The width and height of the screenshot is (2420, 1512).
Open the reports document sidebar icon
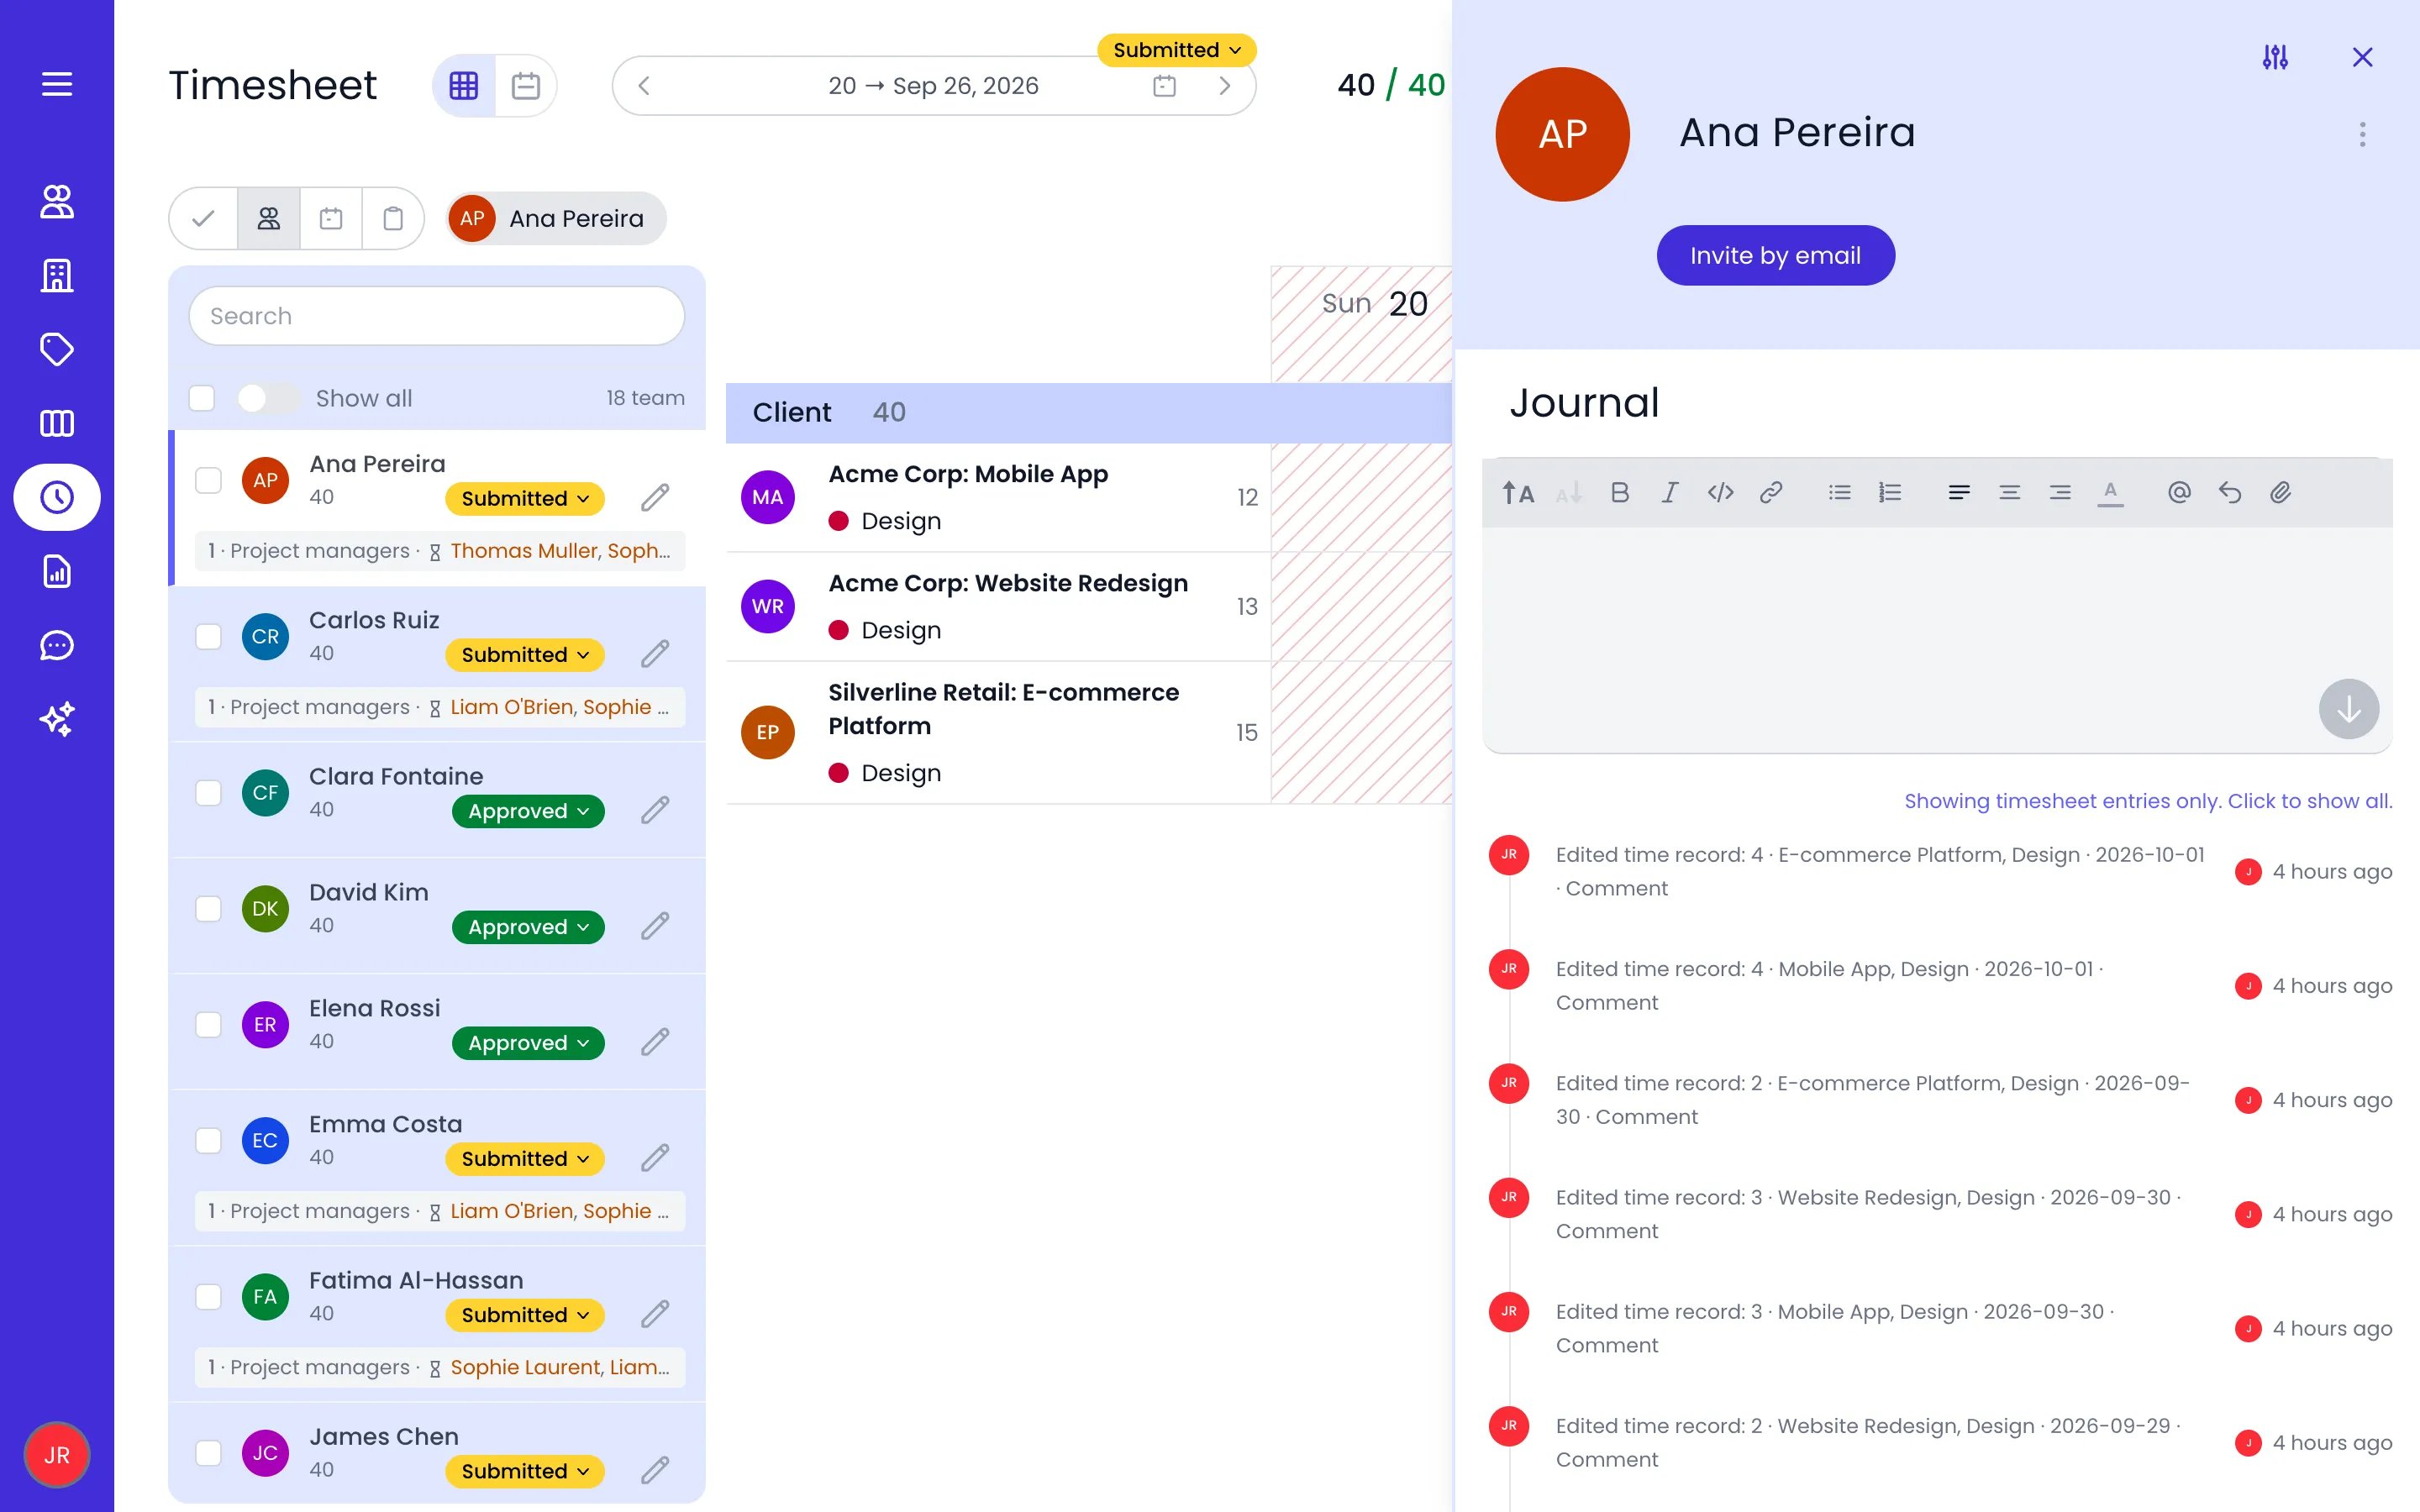(57, 571)
